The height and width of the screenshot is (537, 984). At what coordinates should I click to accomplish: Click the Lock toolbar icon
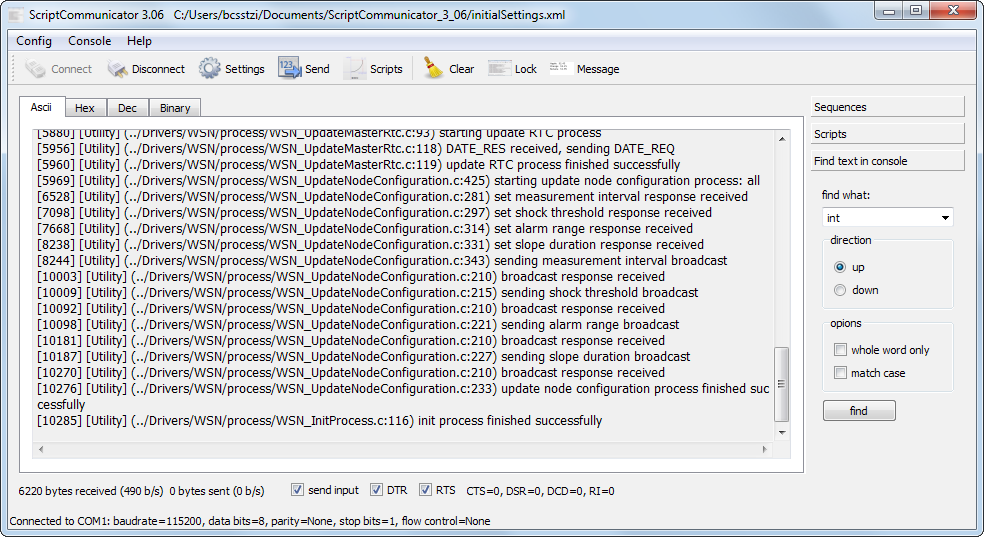tap(499, 69)
